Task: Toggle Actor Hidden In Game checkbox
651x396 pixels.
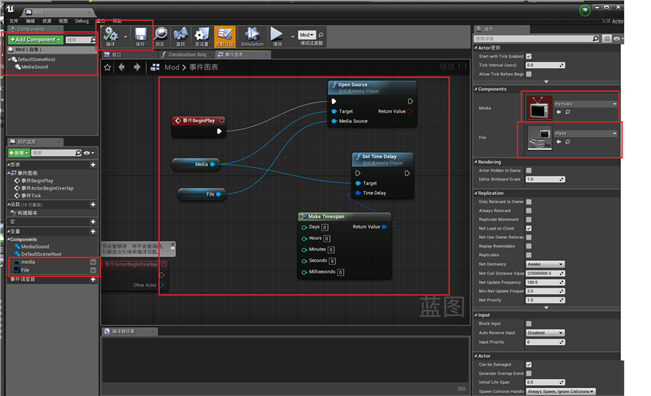Action: click(529, 170)
